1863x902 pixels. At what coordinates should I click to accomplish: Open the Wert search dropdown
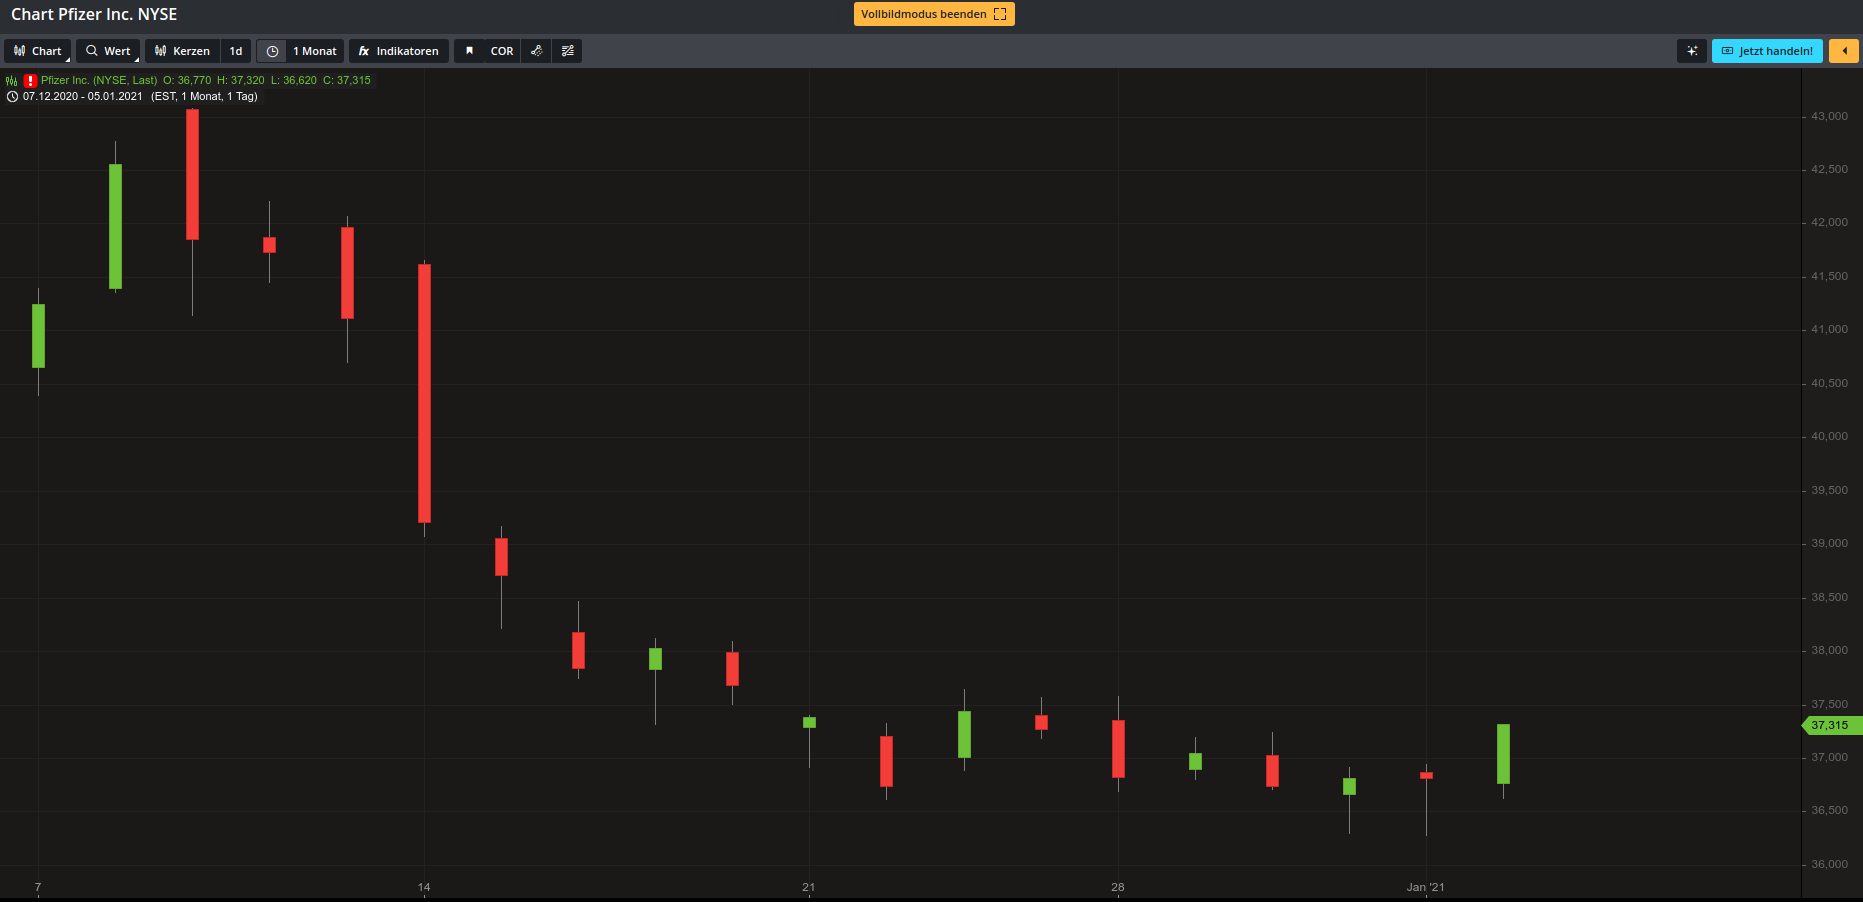(108, 51)
